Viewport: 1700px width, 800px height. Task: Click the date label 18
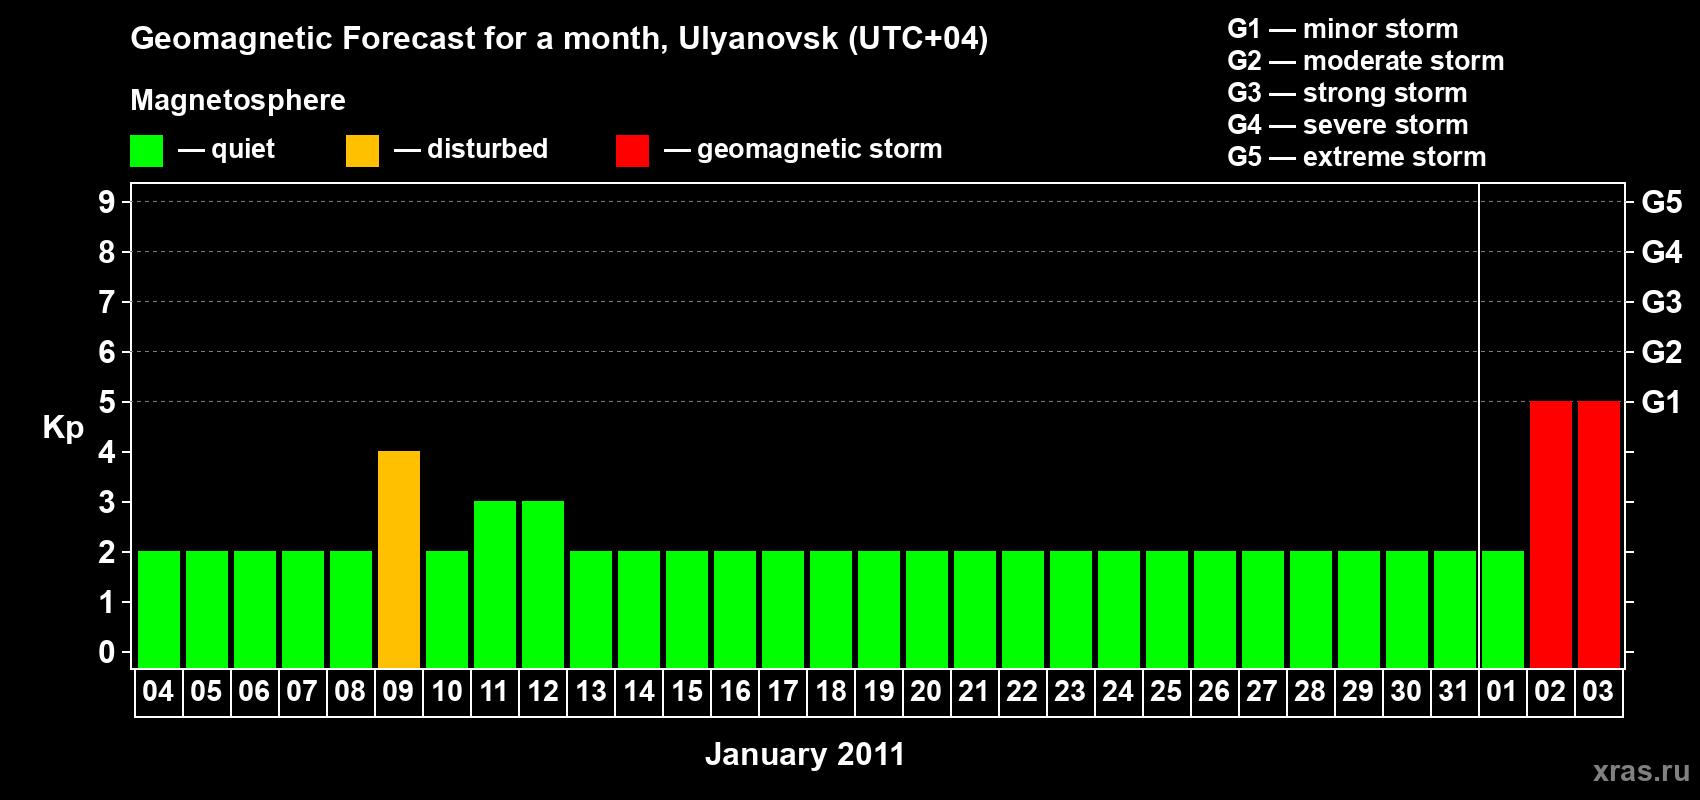tap(831, 692)
